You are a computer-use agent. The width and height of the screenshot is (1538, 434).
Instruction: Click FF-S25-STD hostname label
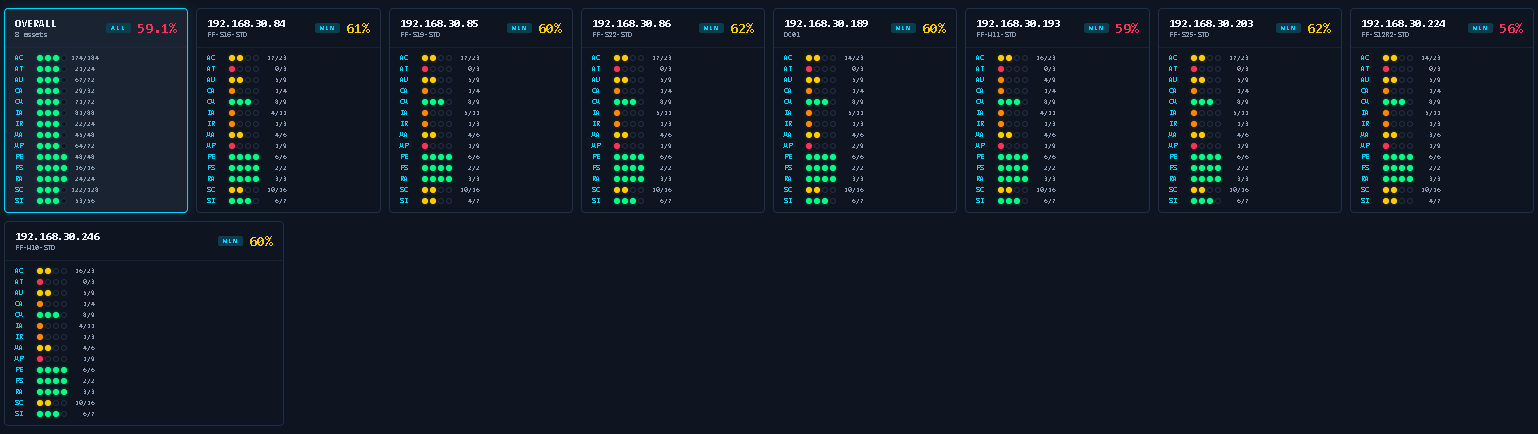(1189, 35)
